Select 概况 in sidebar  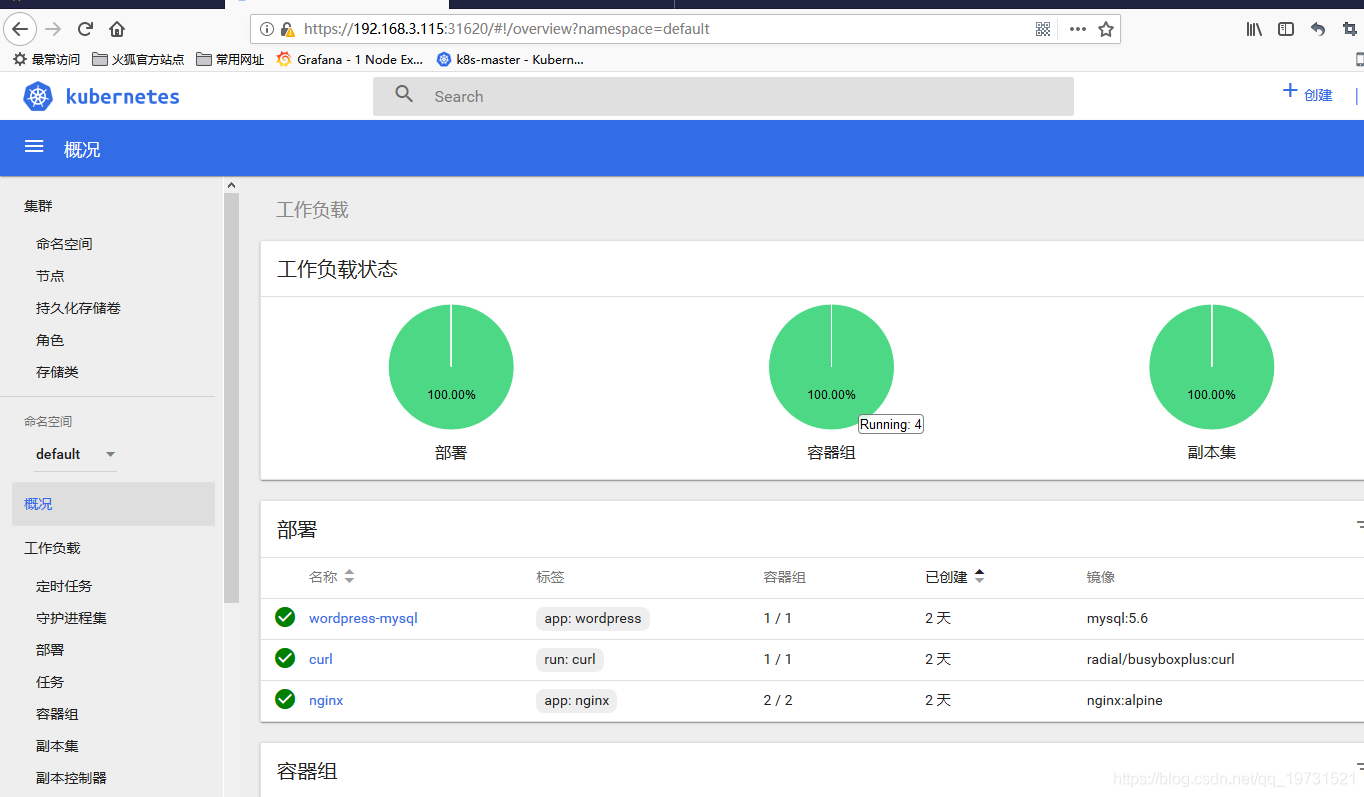(x=113, y=504)
